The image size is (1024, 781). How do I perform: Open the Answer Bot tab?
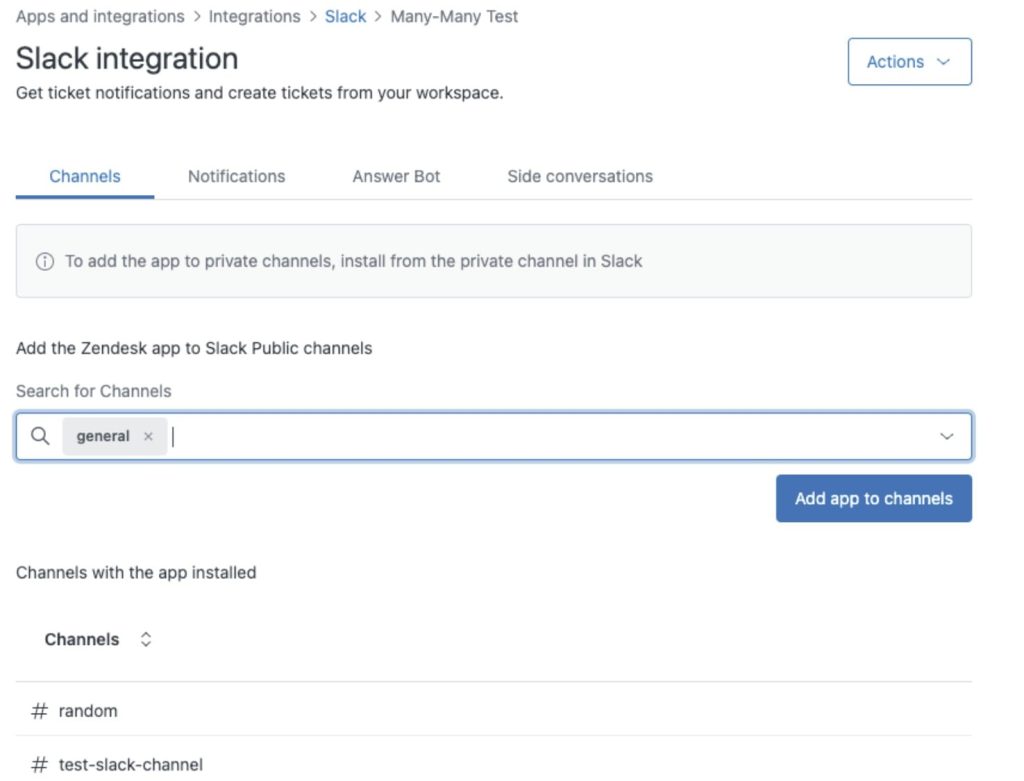coord(396,176)
